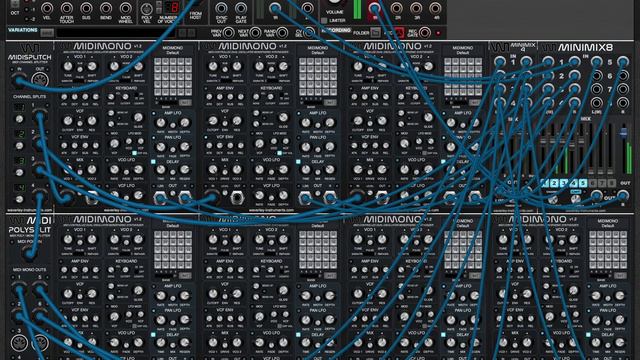
Task: Click the MIDISPLITCH OUT DIN connector
Action: [40, 80]
